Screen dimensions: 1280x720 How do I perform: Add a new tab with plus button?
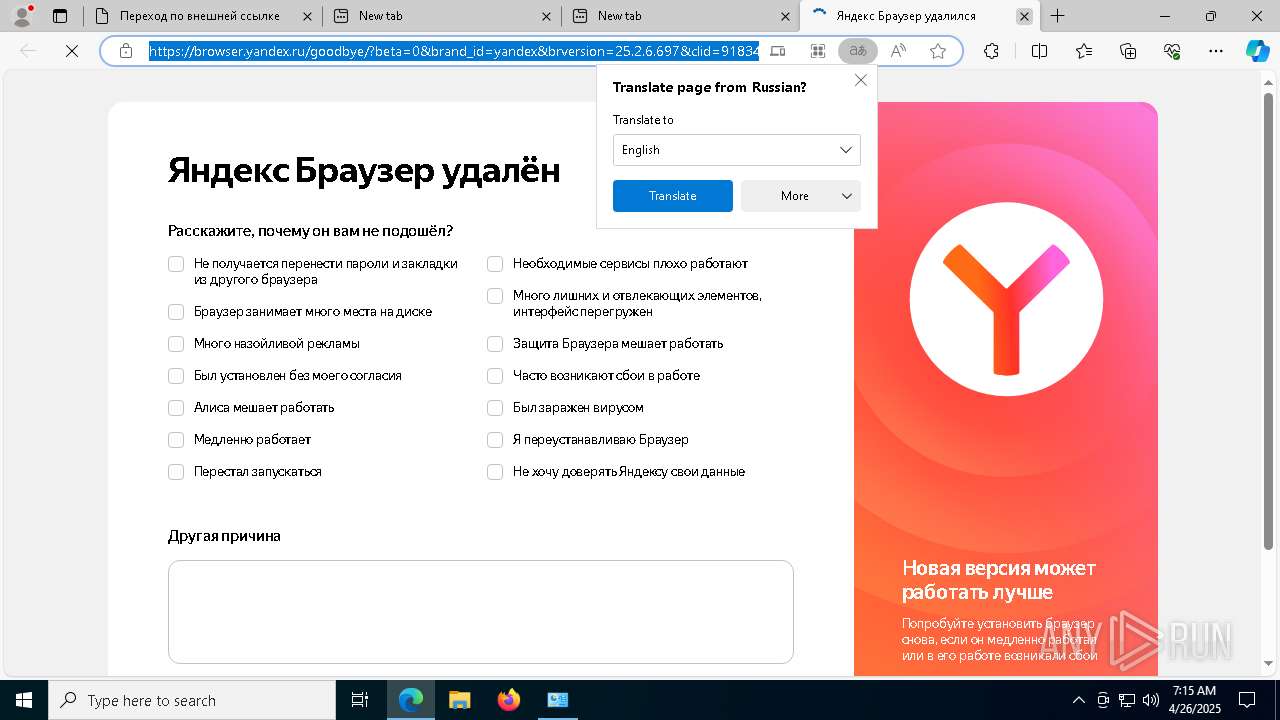point(1057,16)
